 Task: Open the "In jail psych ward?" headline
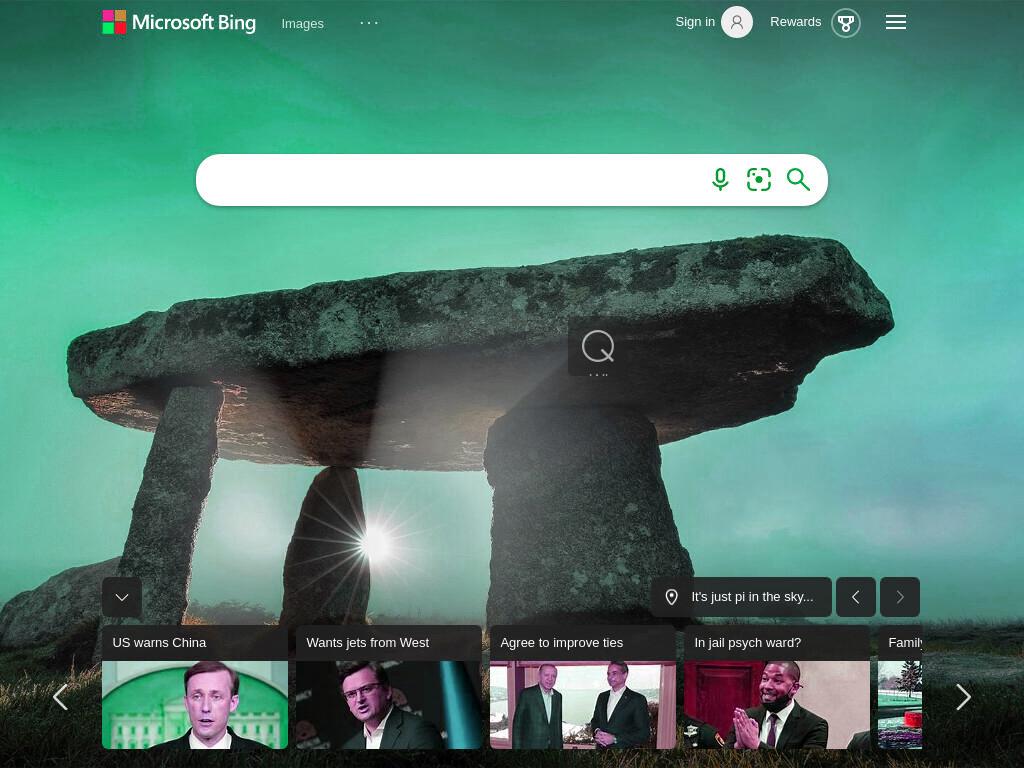[748, 643]
